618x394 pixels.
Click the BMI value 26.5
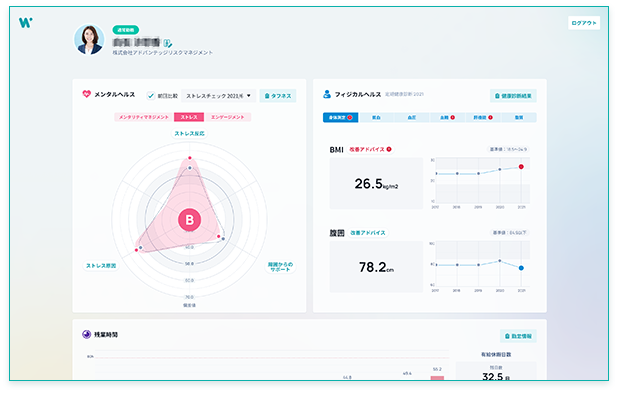376,184
